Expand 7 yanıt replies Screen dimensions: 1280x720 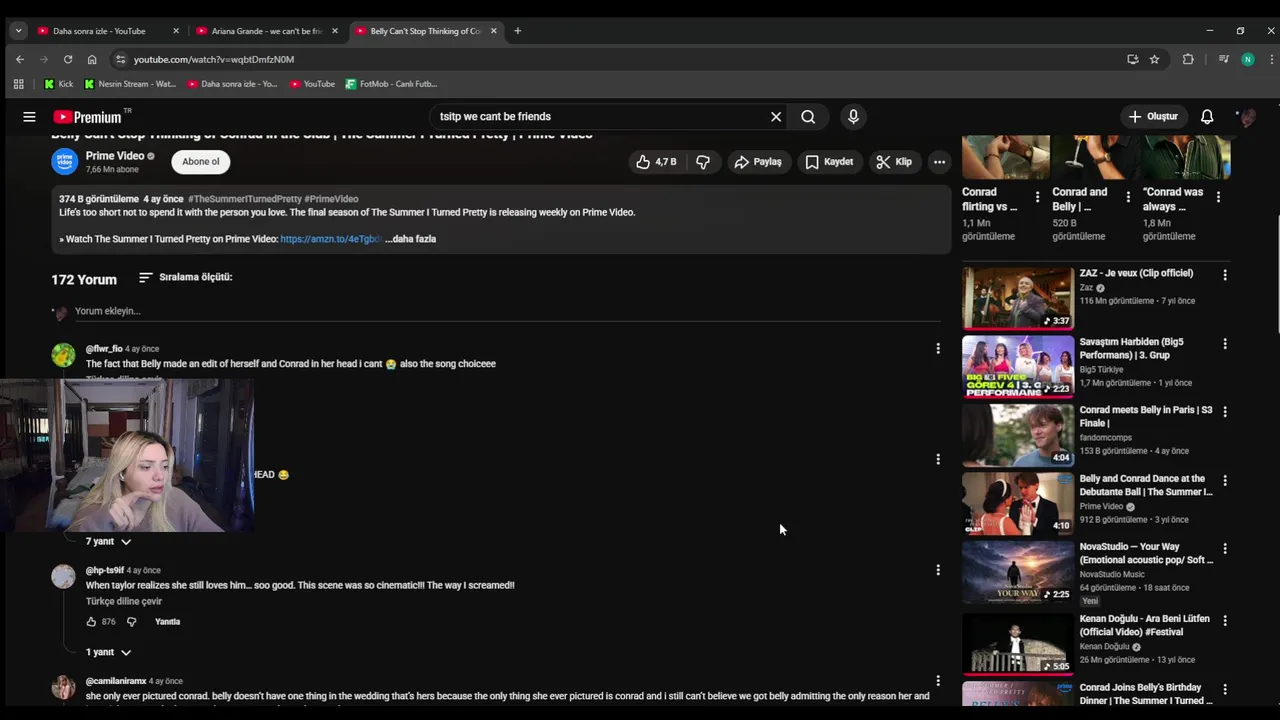pyautogui.click(x=108, y=541)
